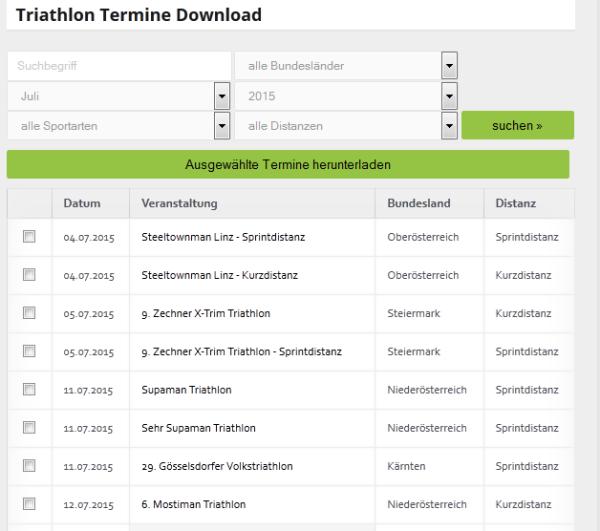Viewport: 600px width, 531px height.
Task: Click the Niederösterreich cell of Supaman Triathlon row
Action: pyautogui.click(x=427, y=390)
